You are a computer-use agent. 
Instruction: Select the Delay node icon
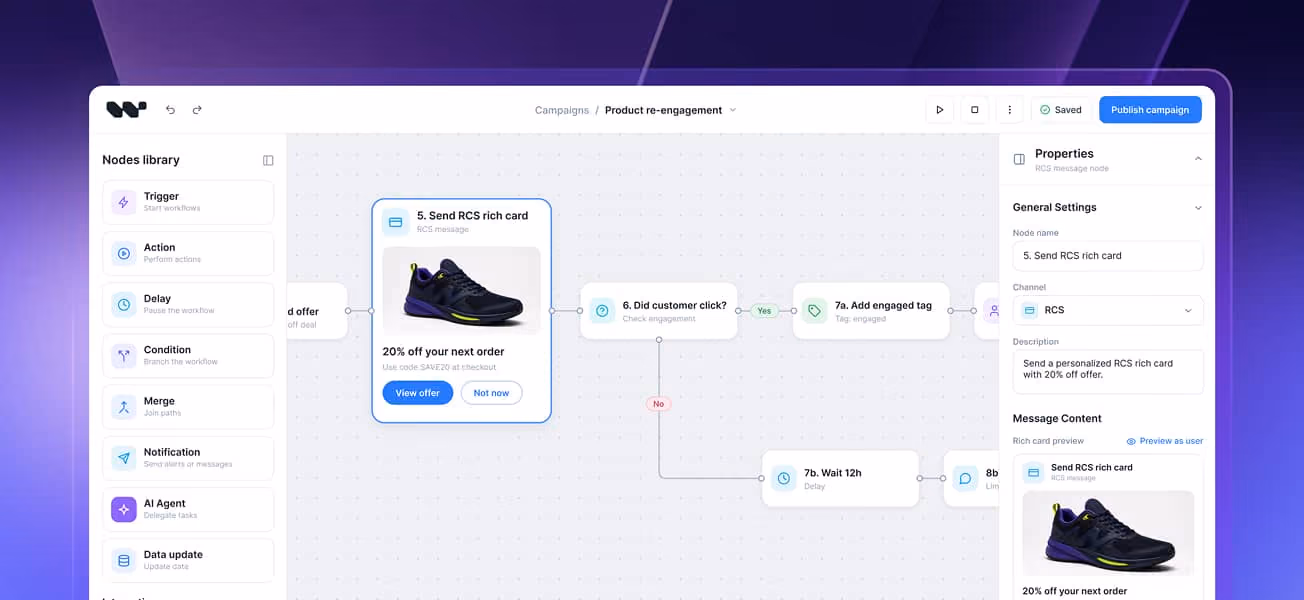click(x=124, y=304)
